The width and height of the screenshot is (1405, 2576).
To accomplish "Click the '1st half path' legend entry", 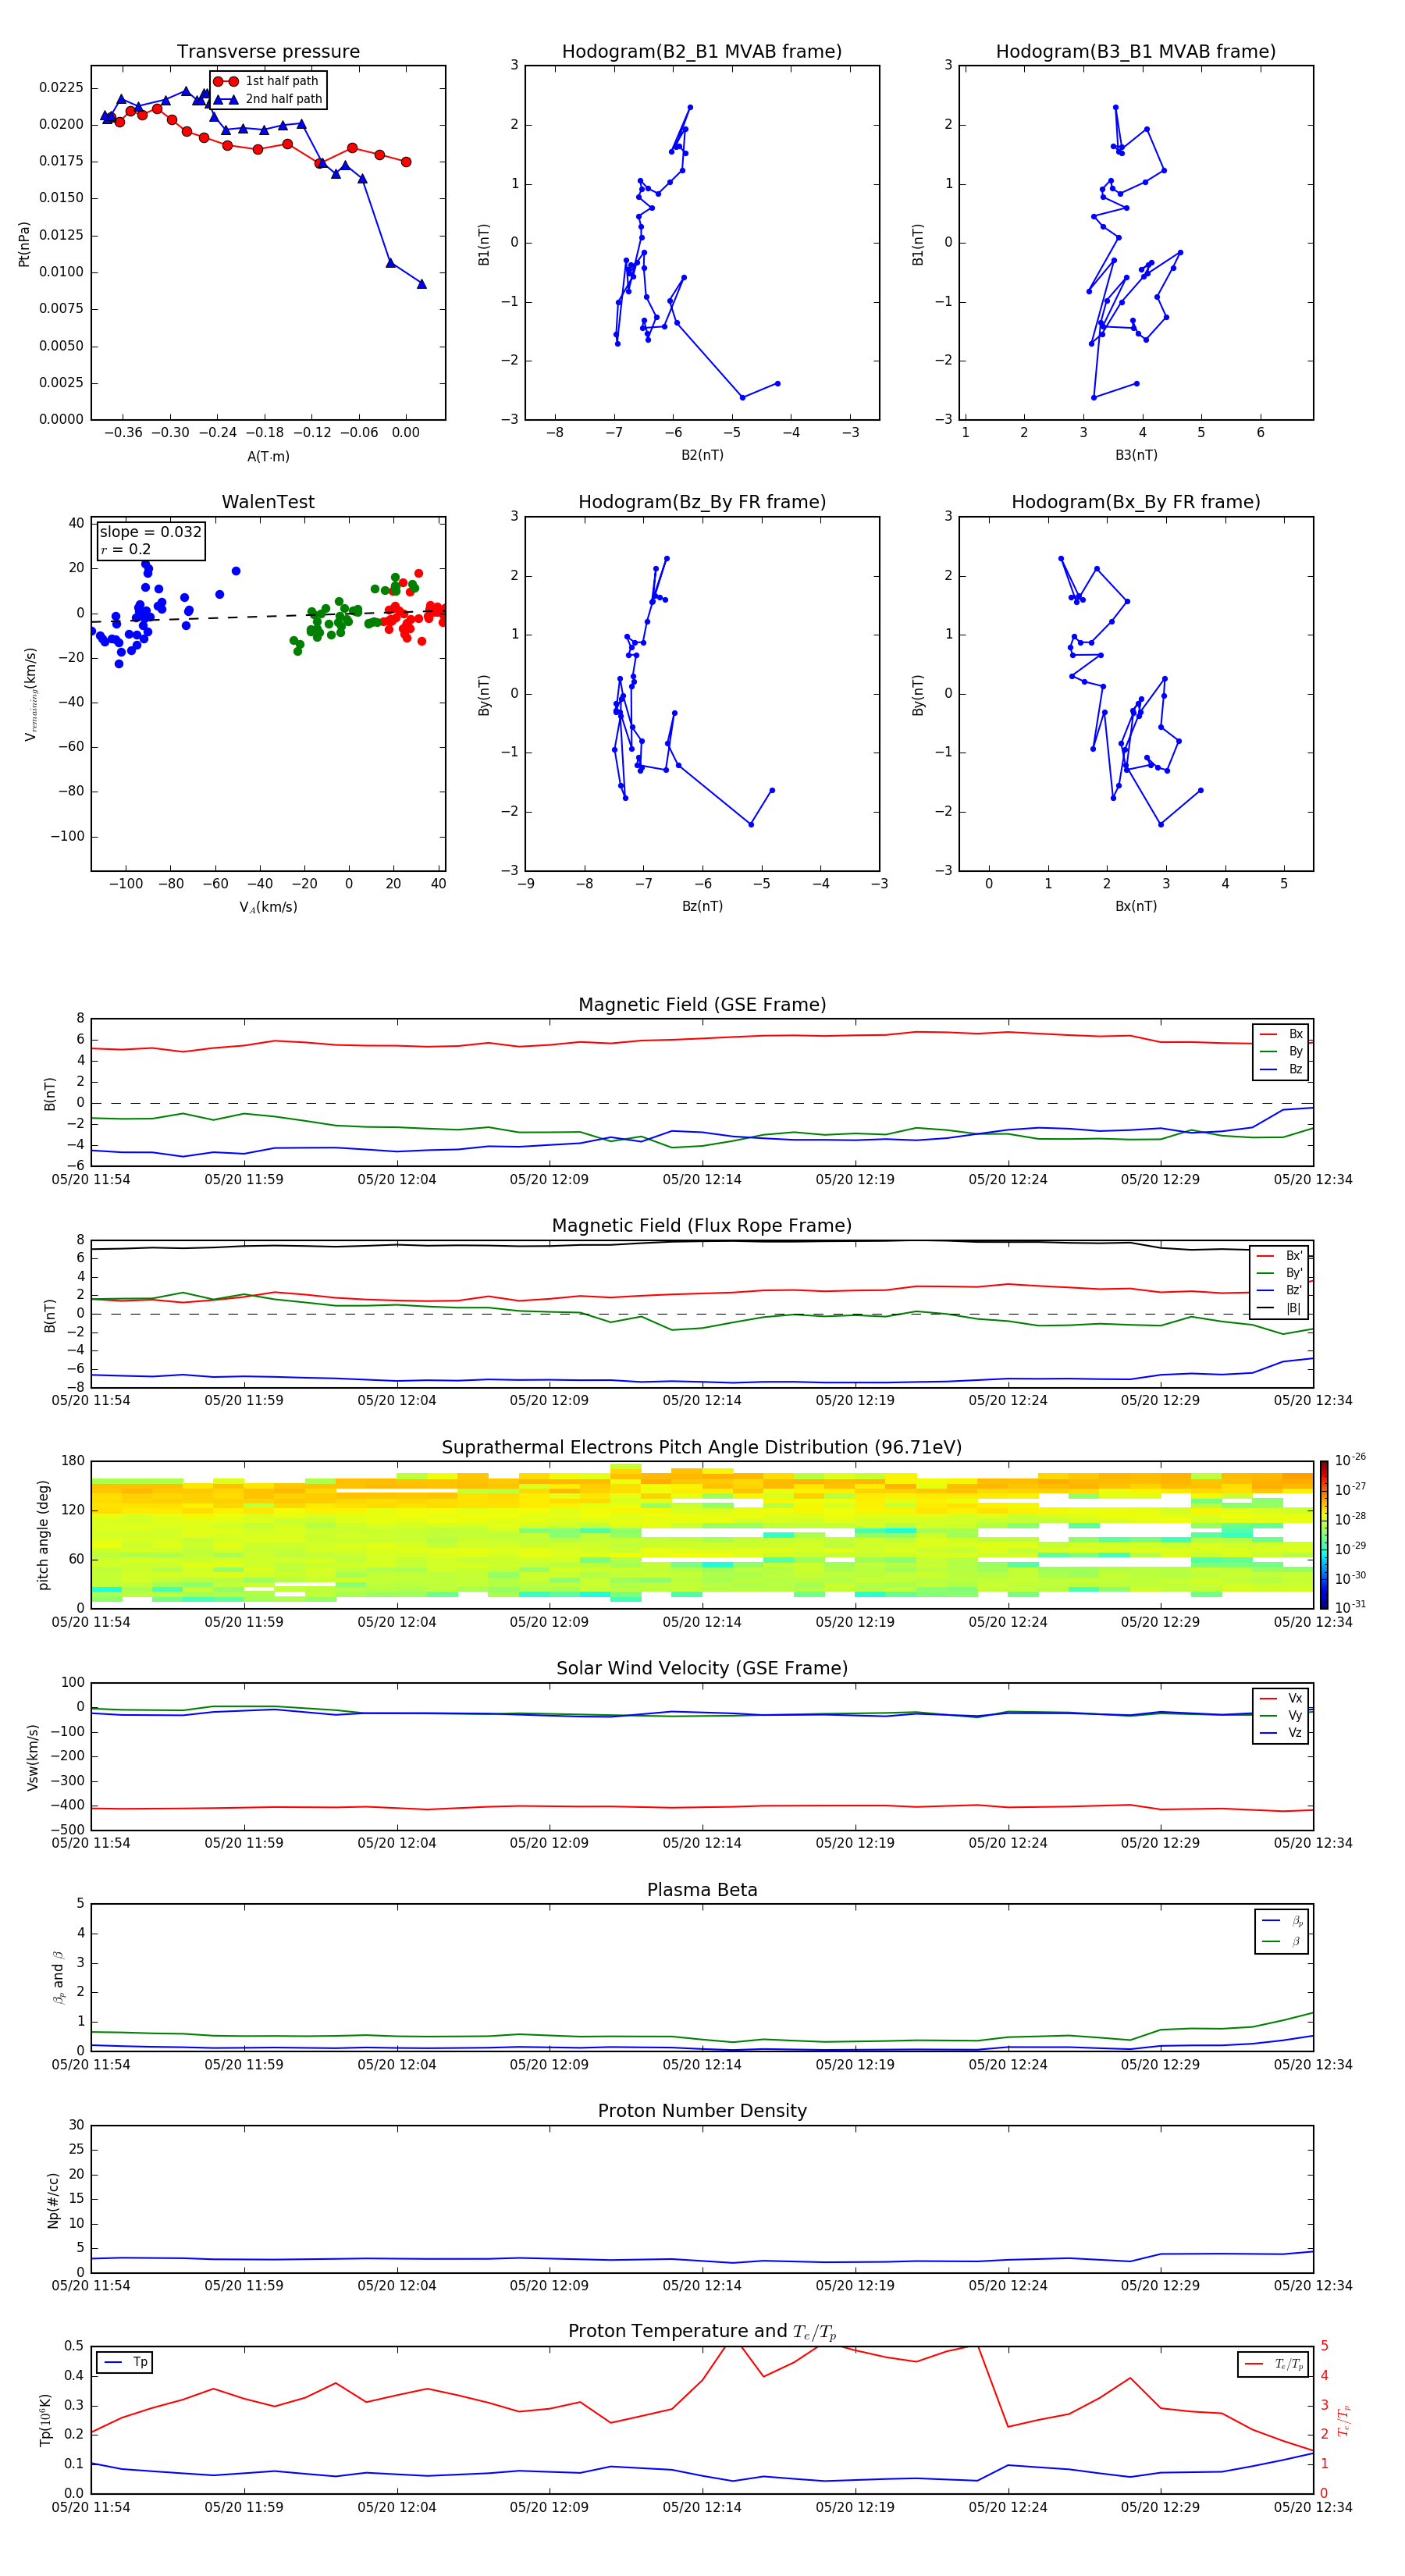I will (267, 81).
